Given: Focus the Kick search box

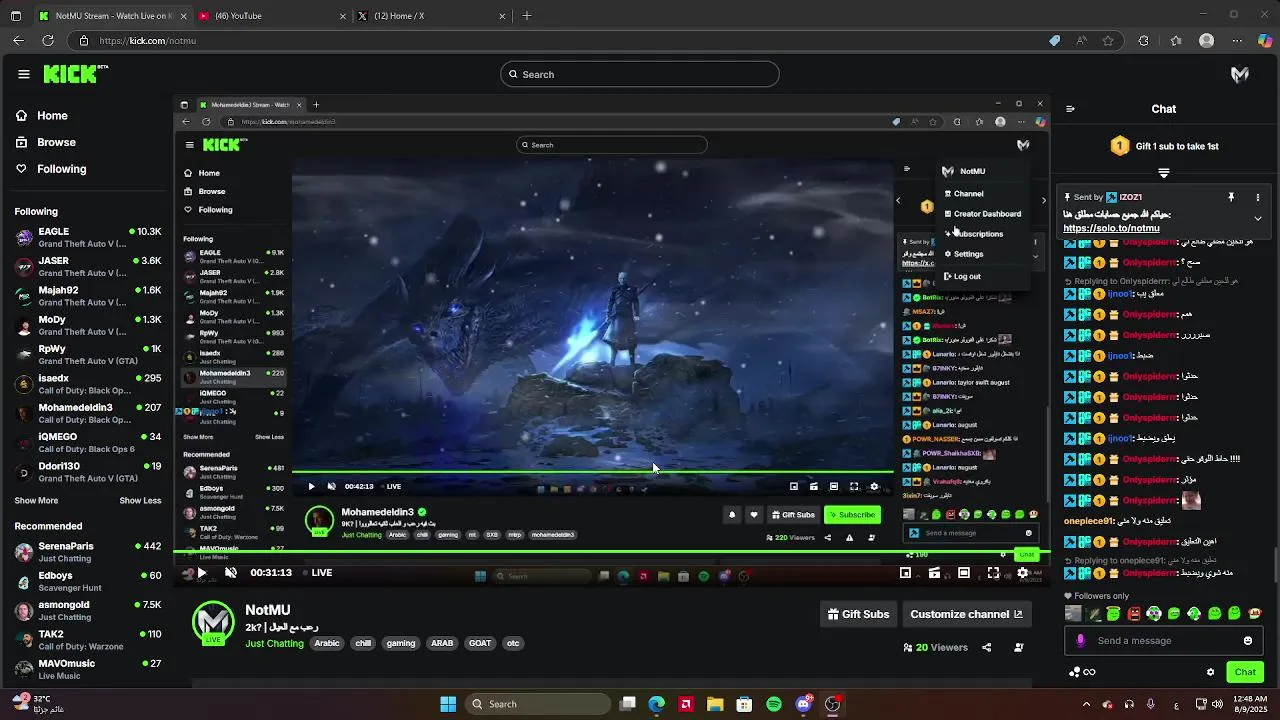Looking at the screenshot, I should (x=640, y=74).
